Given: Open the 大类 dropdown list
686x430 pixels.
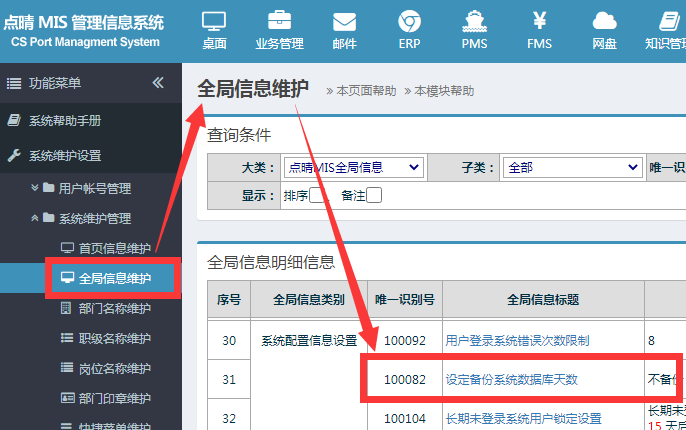Looking at the screenshot, I should 353,167.
